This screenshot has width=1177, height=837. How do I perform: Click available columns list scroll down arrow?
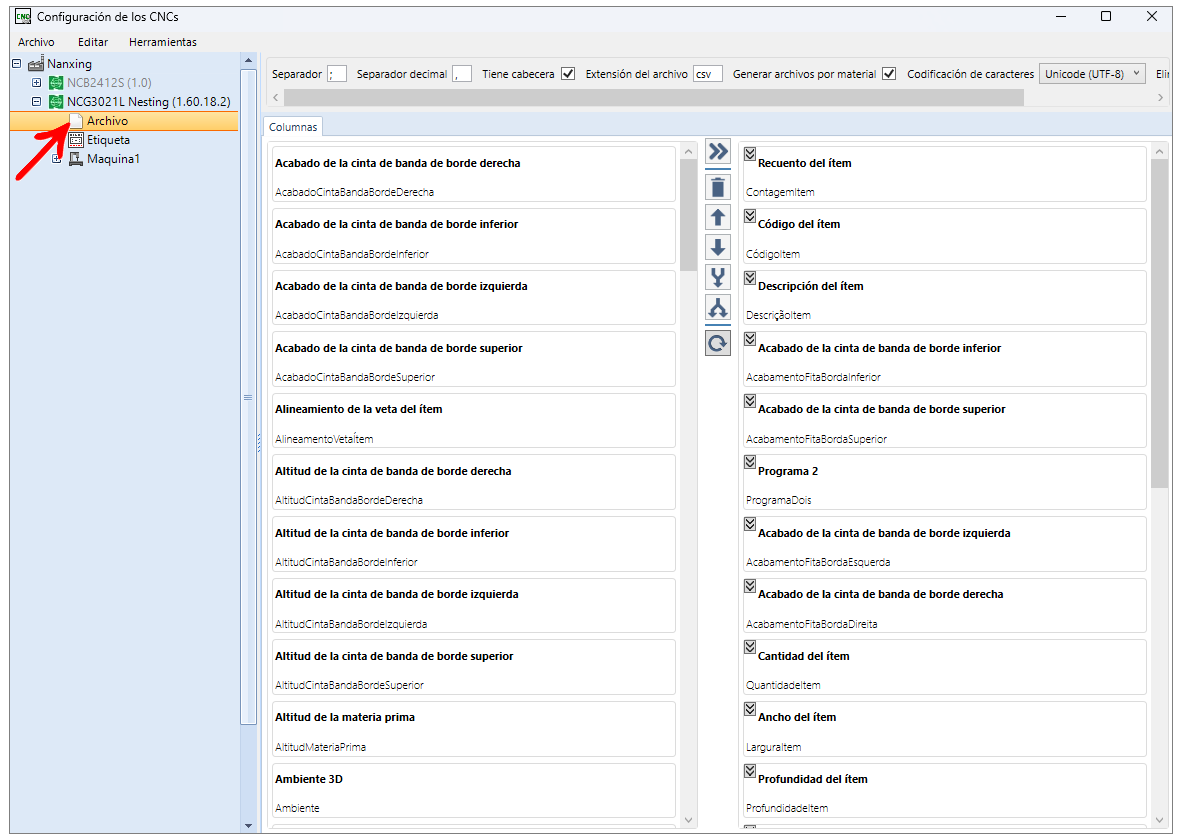click(x=688, y=820)
